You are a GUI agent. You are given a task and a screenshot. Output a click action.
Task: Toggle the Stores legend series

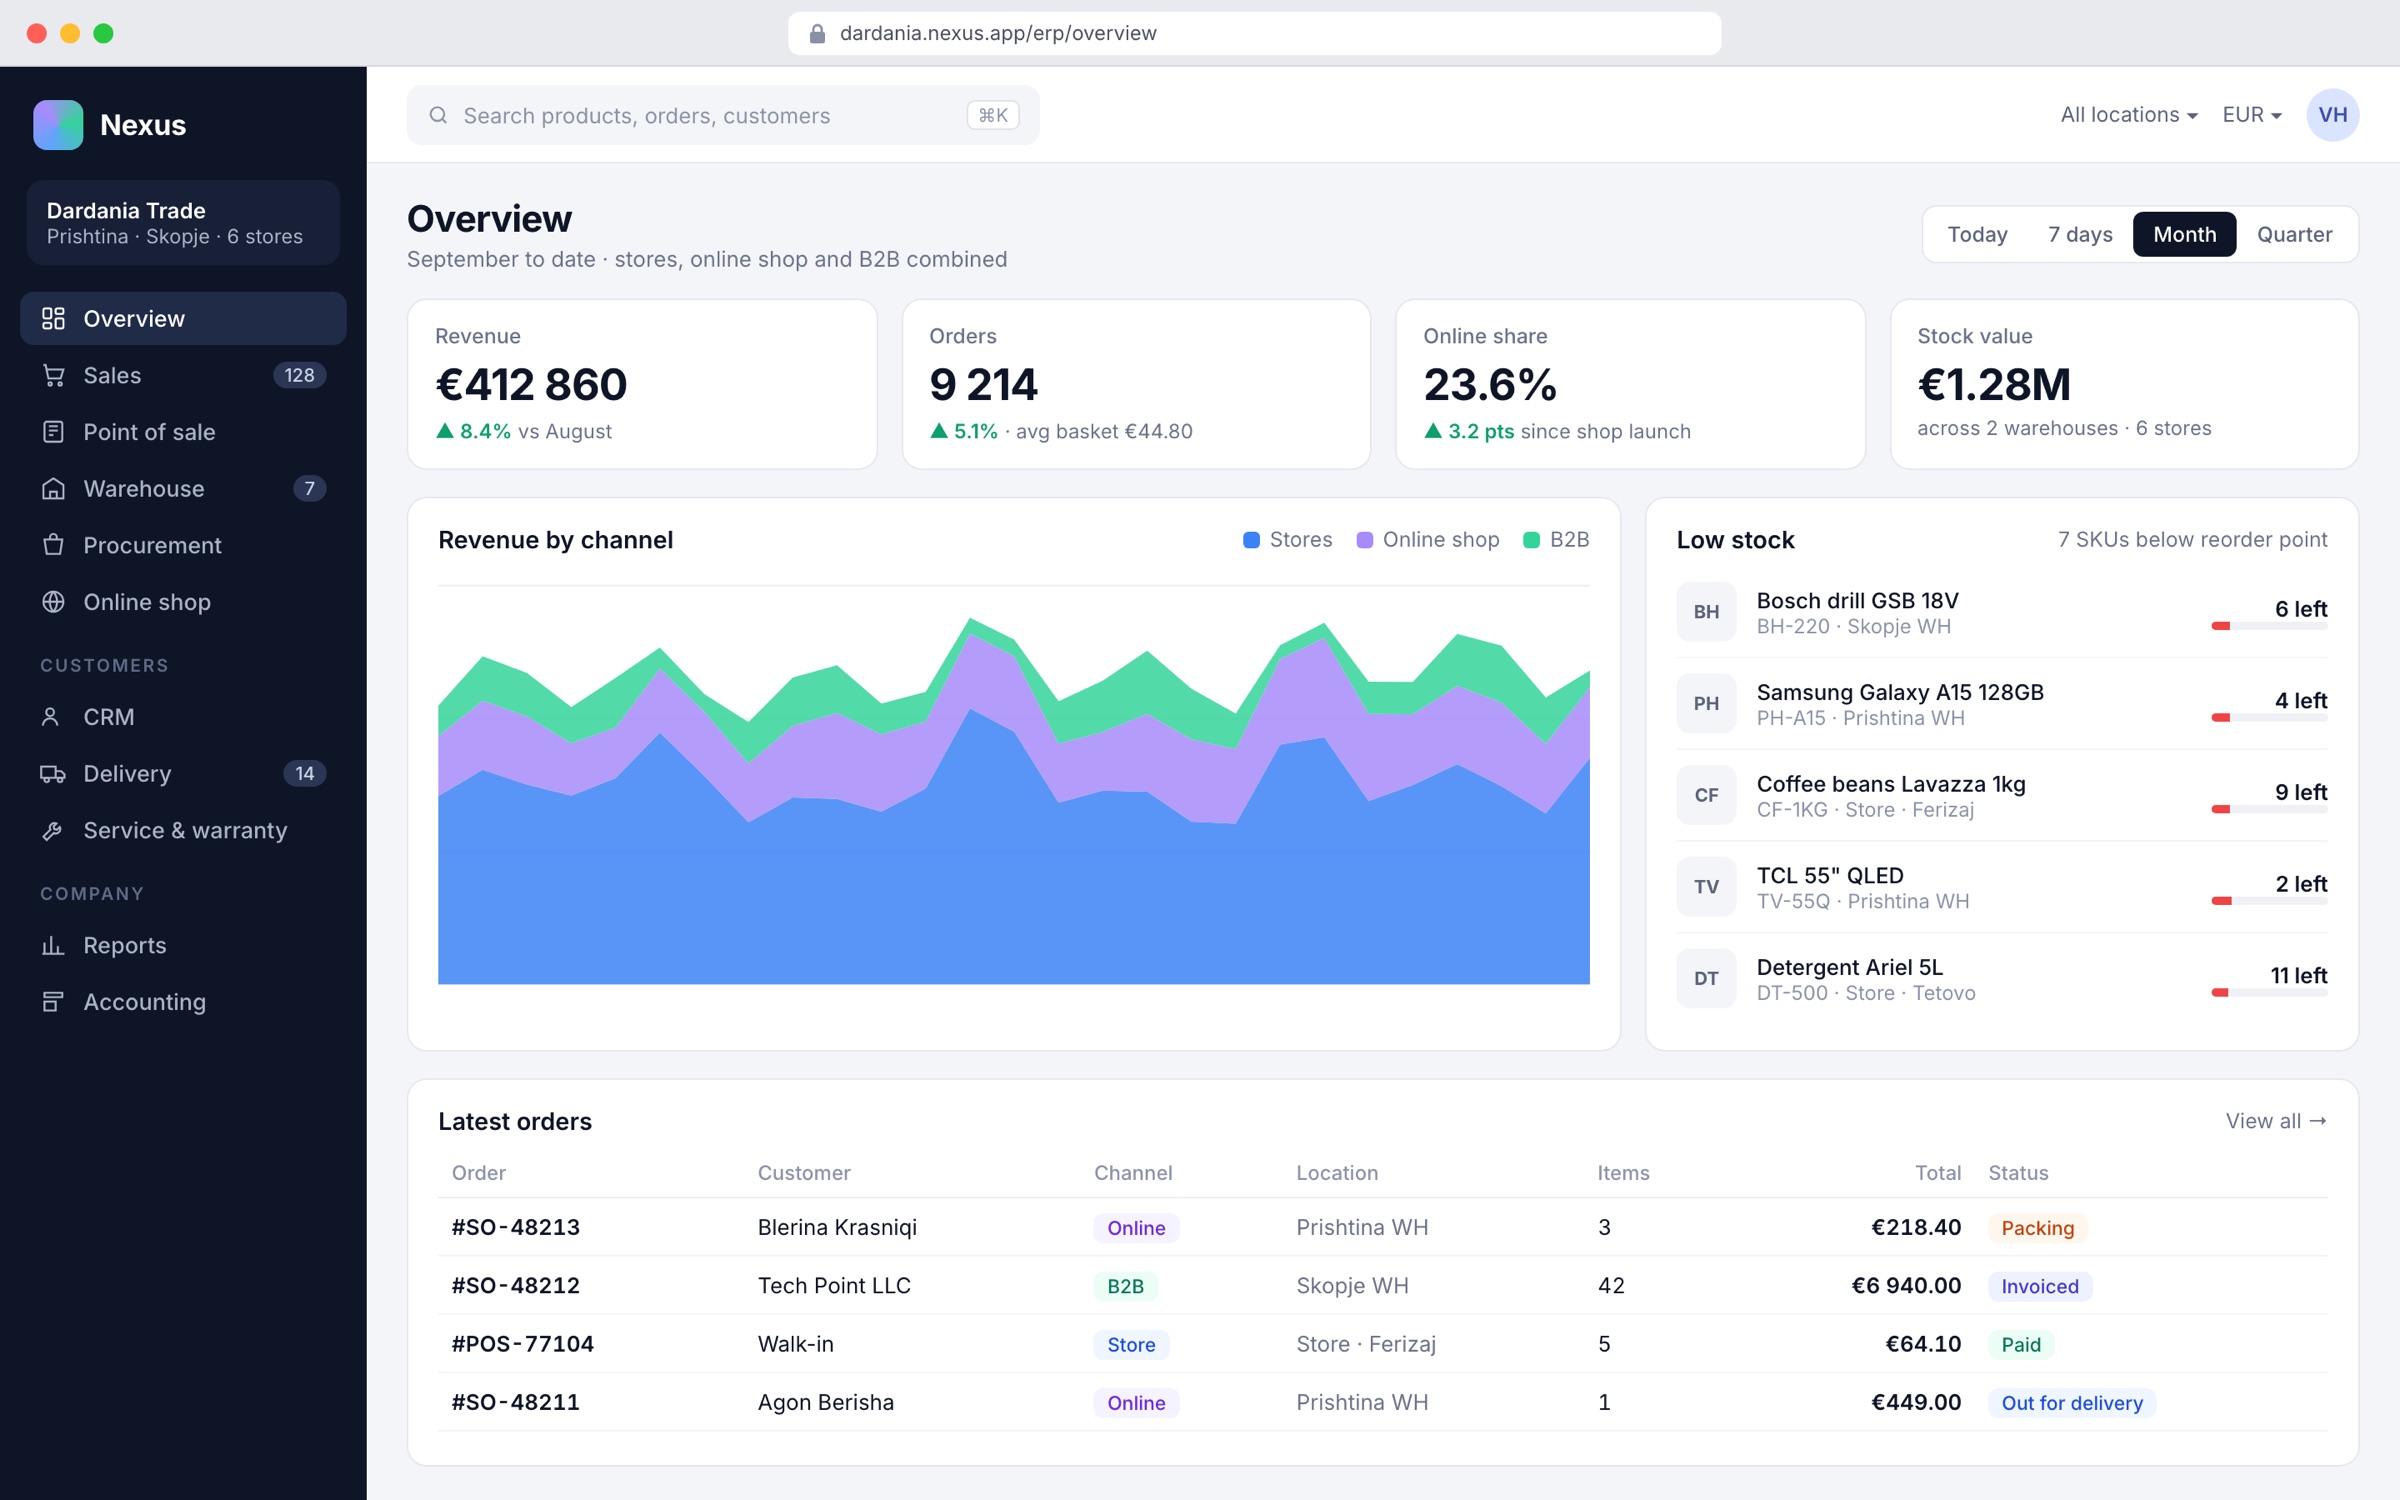pyautogui.click(x=1287, y=540)
